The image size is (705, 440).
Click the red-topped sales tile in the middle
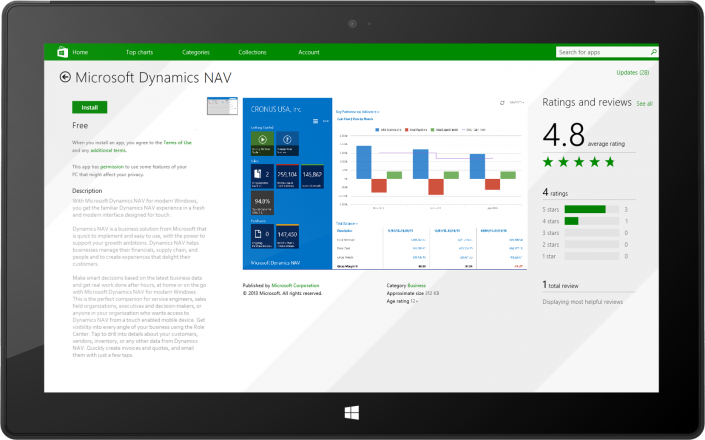[x=287, y=176]
